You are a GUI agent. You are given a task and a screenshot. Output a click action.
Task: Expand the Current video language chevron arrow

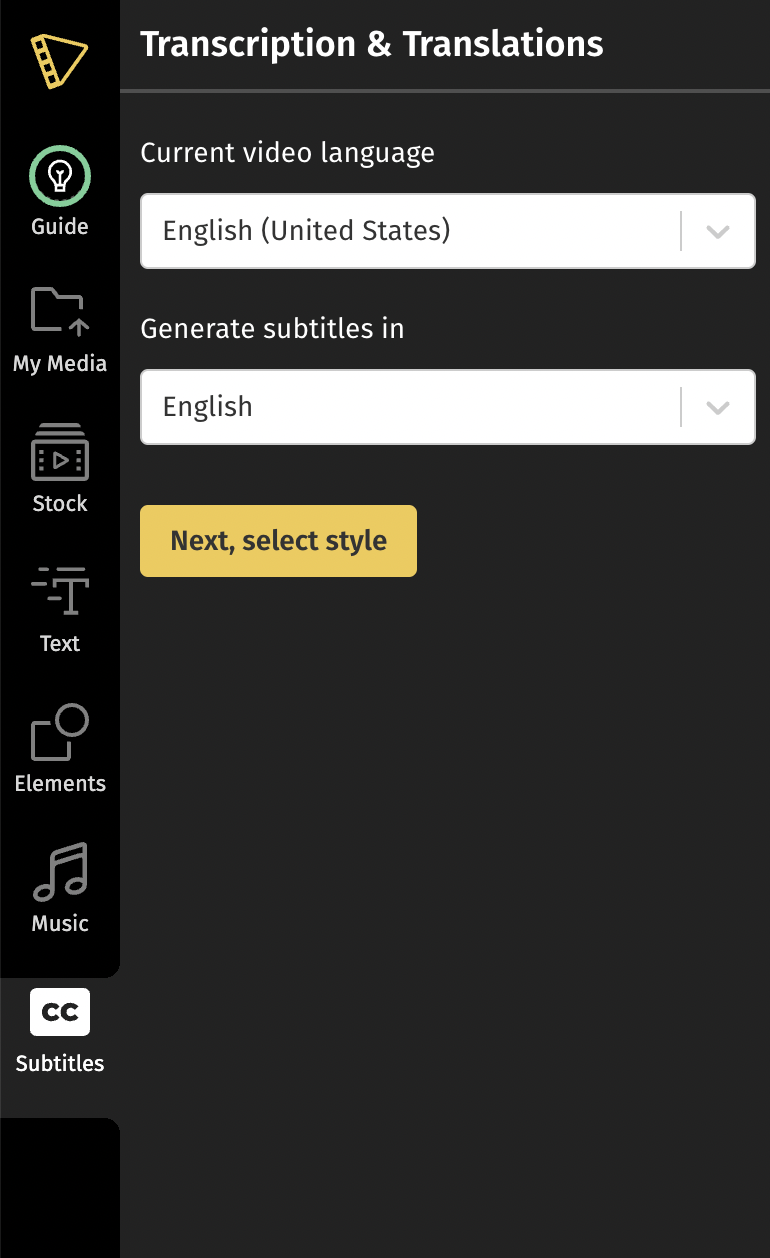pyautogui.click(x=718, y=231)
